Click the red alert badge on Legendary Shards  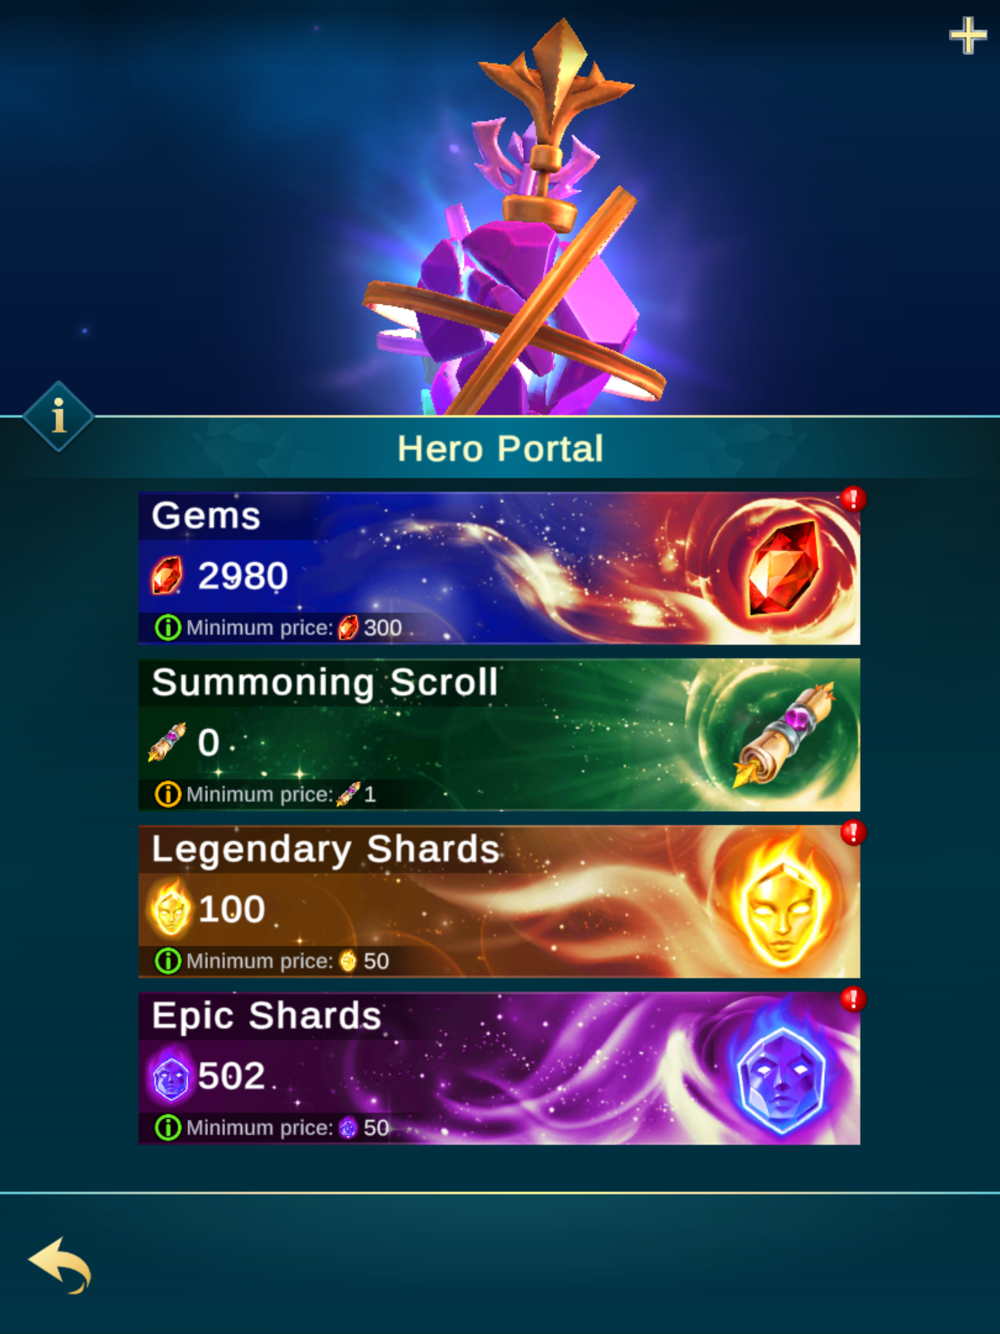pos(853,832)
